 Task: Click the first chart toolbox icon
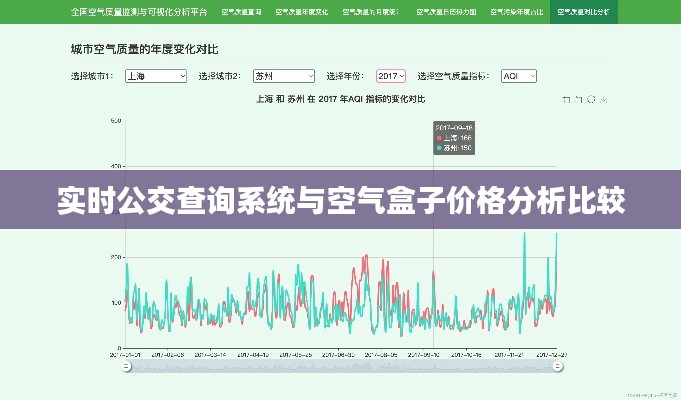coord(567,99)
